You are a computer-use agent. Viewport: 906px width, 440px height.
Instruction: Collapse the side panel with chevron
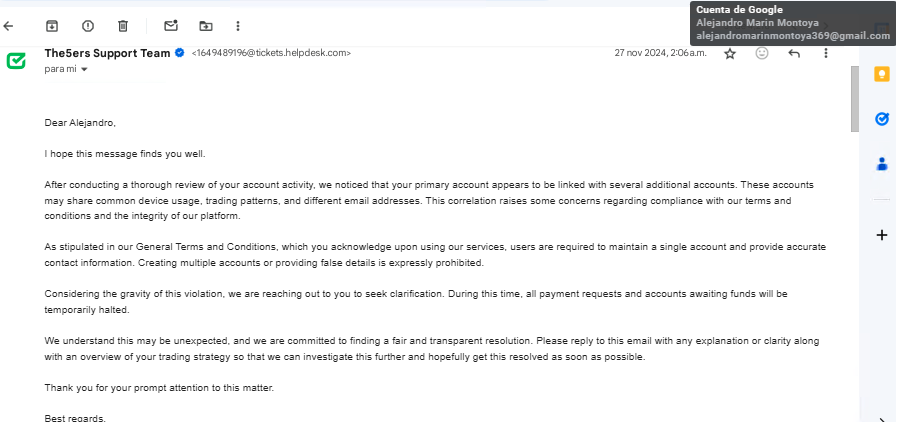(882, 421)
